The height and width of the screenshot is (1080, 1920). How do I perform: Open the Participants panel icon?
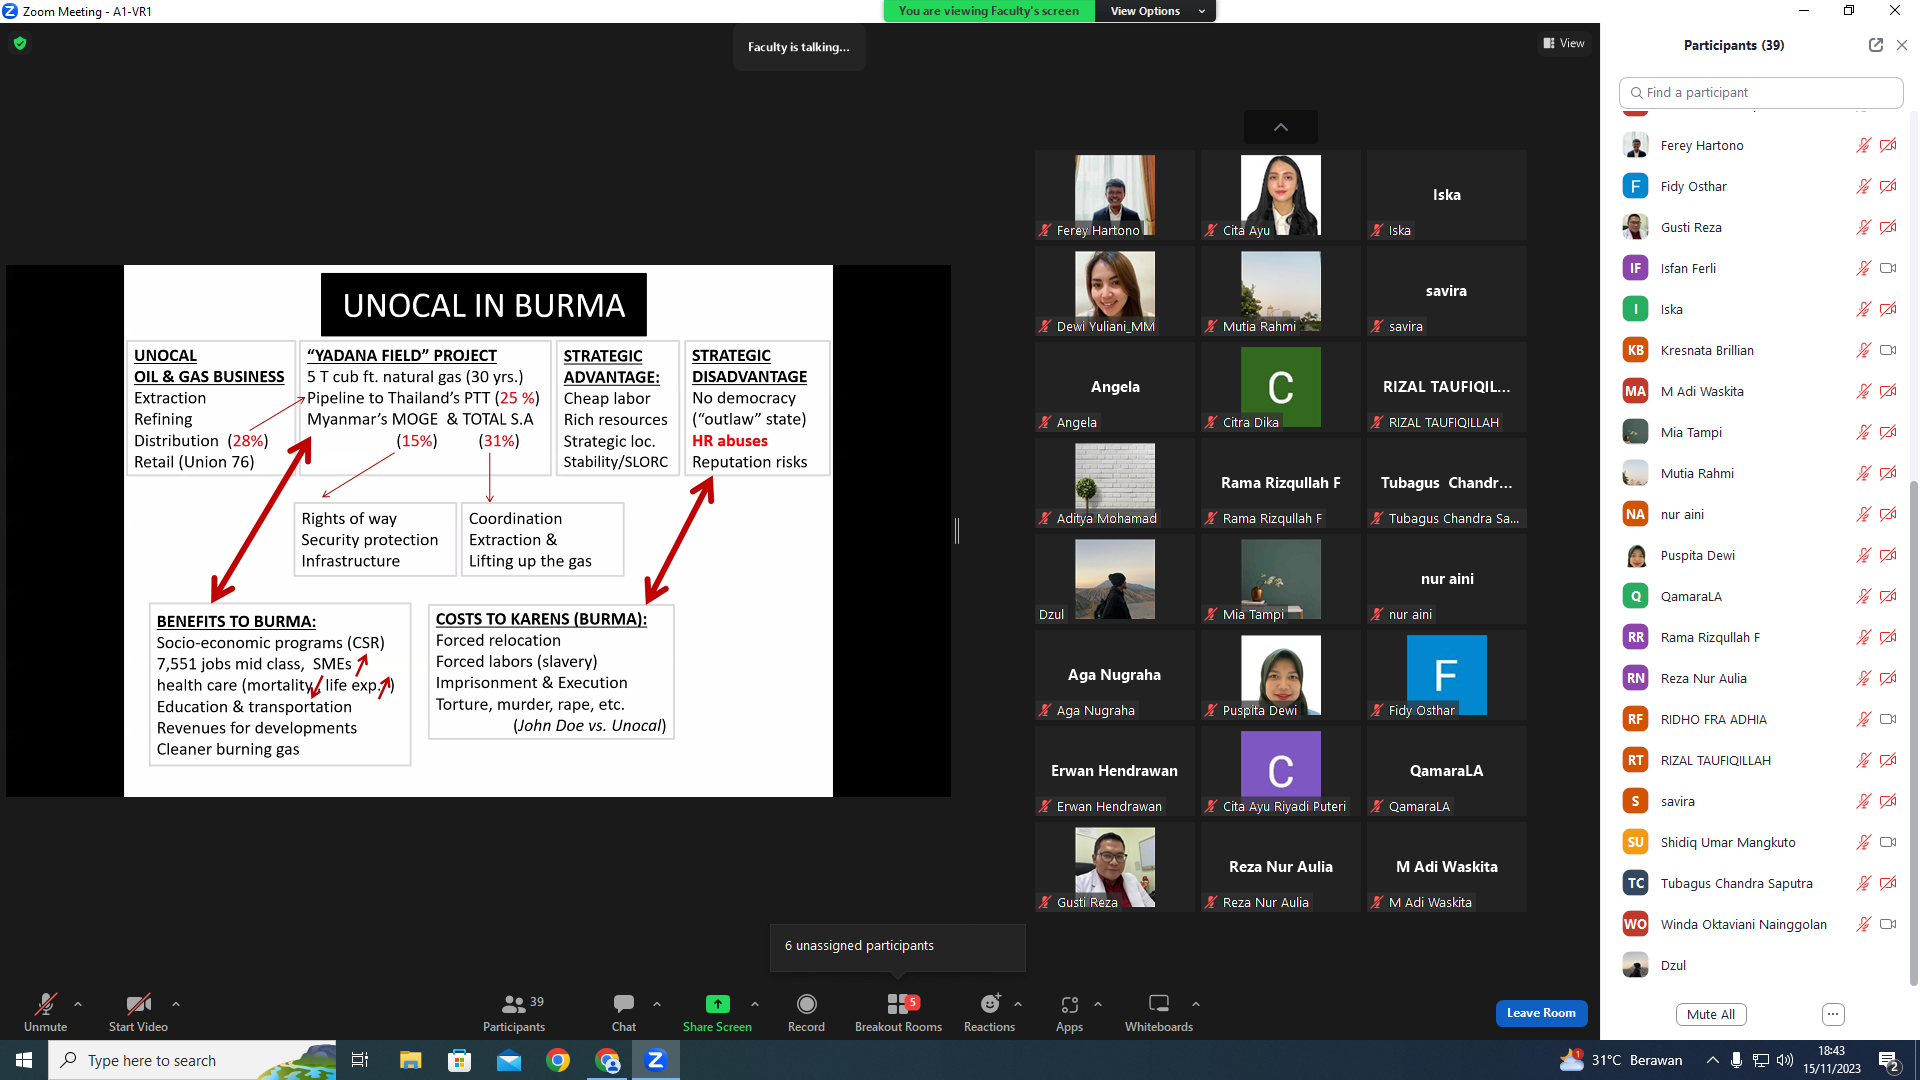click(x=514, y=1004)
